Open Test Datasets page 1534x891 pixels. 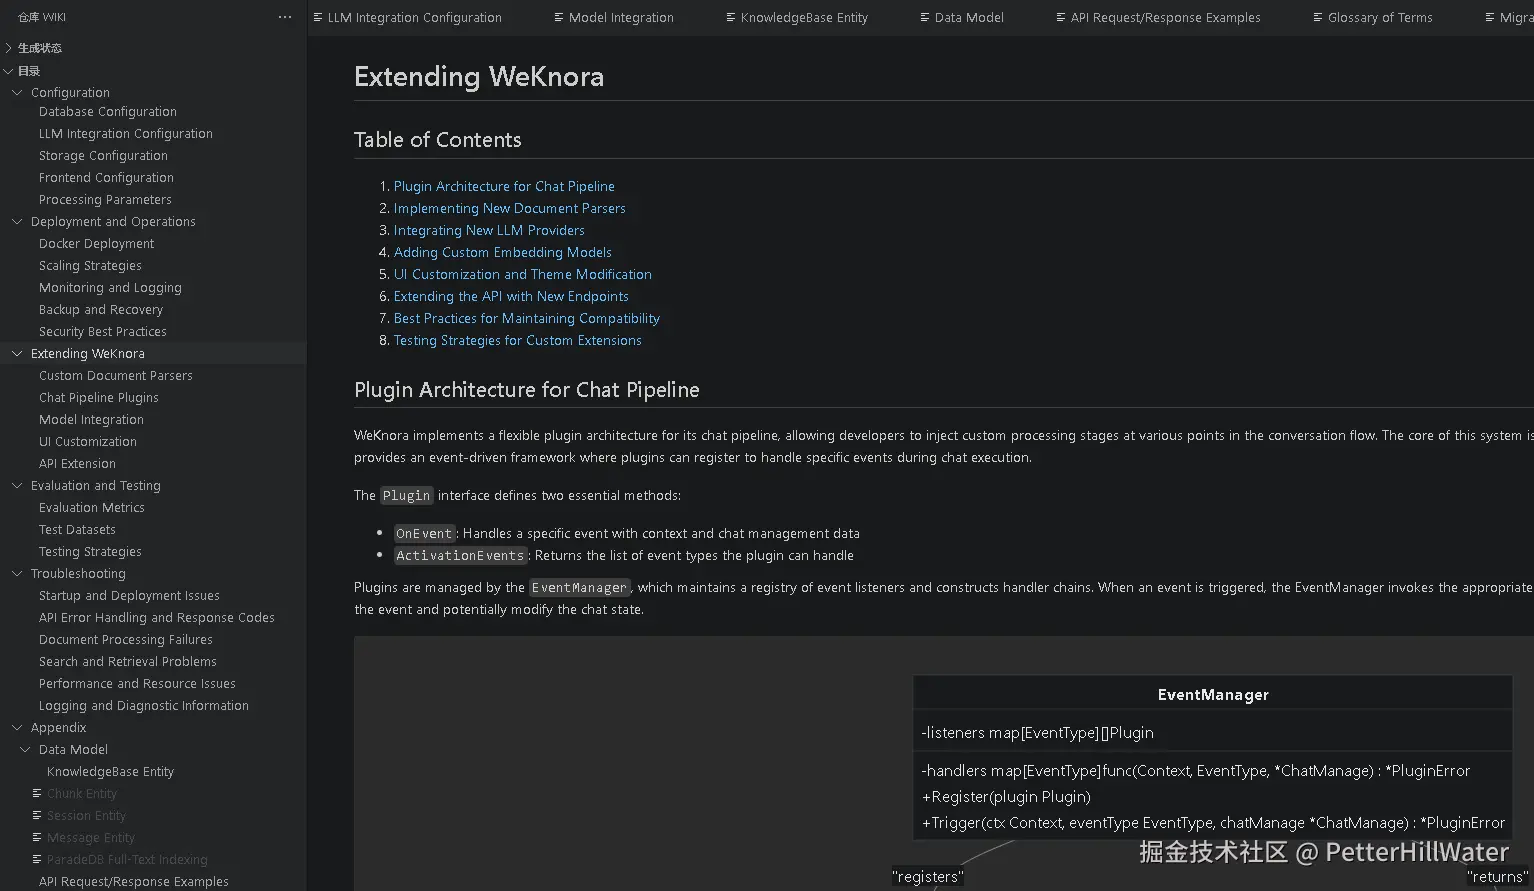77,530
